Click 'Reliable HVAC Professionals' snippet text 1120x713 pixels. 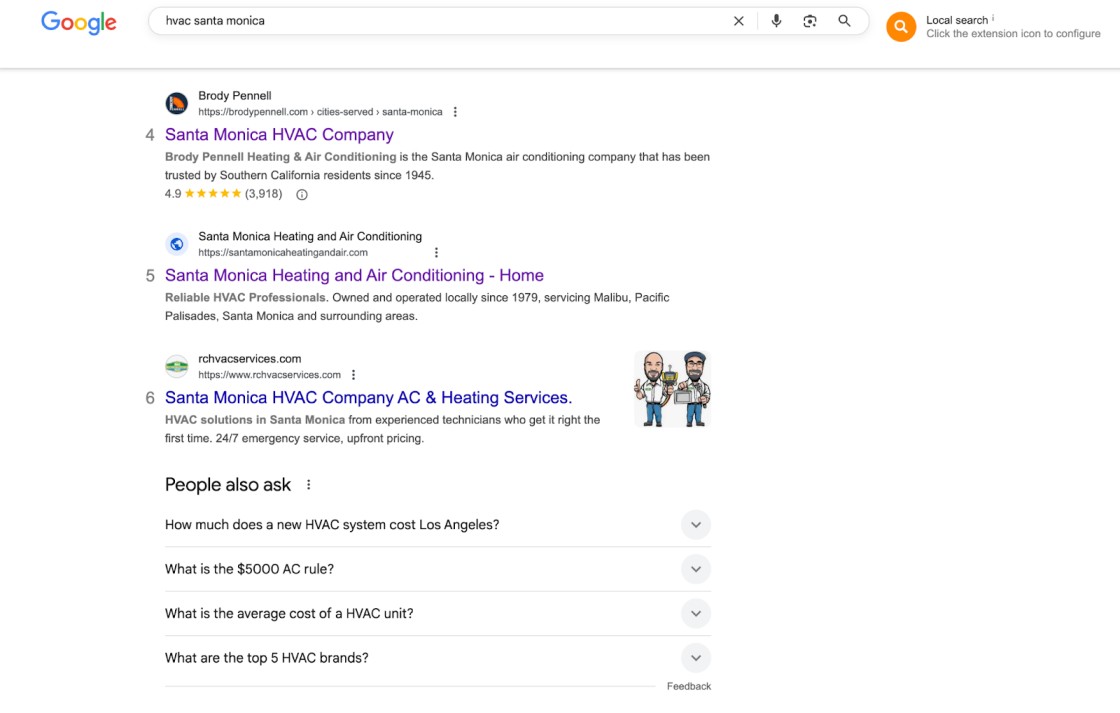246,297
